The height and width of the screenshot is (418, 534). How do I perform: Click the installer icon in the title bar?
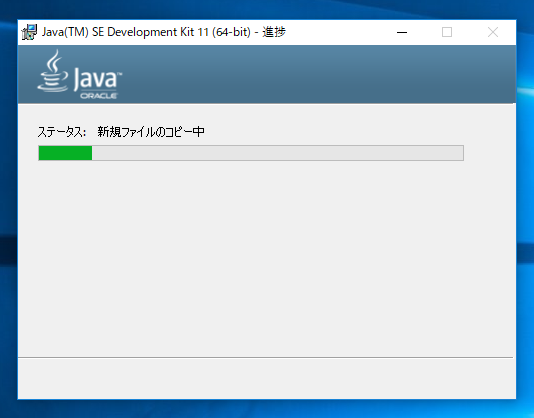29,32
